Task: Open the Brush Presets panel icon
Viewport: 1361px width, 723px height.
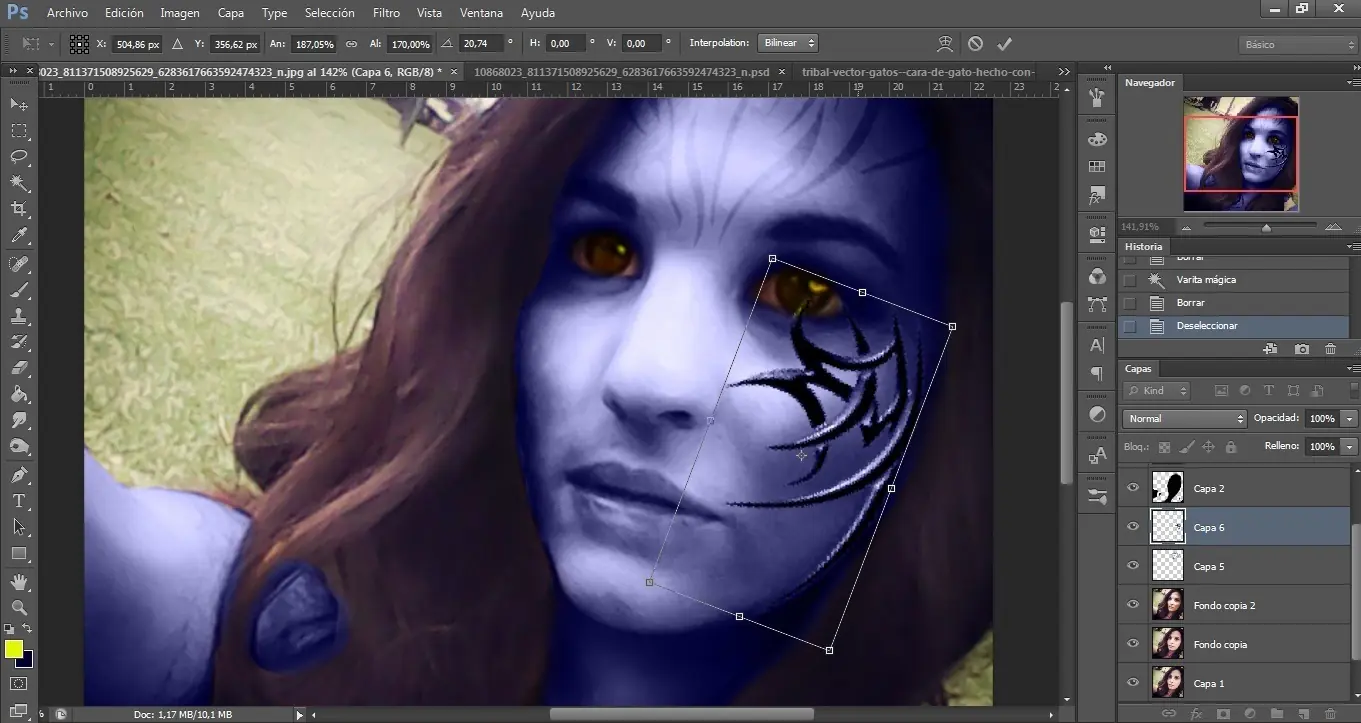Action: point(1097,495)
